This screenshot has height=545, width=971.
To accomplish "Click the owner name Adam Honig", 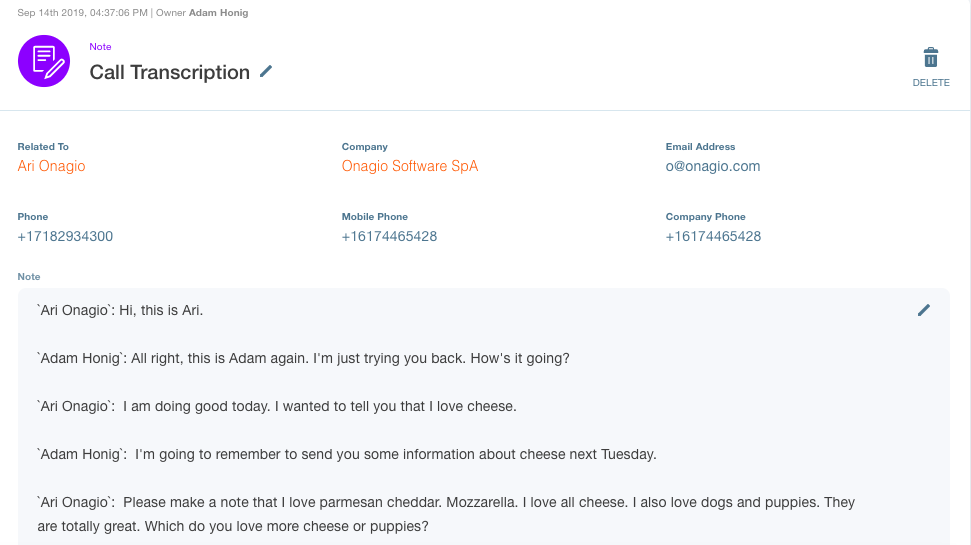I will pyautogui.click(x=219, y=12).
